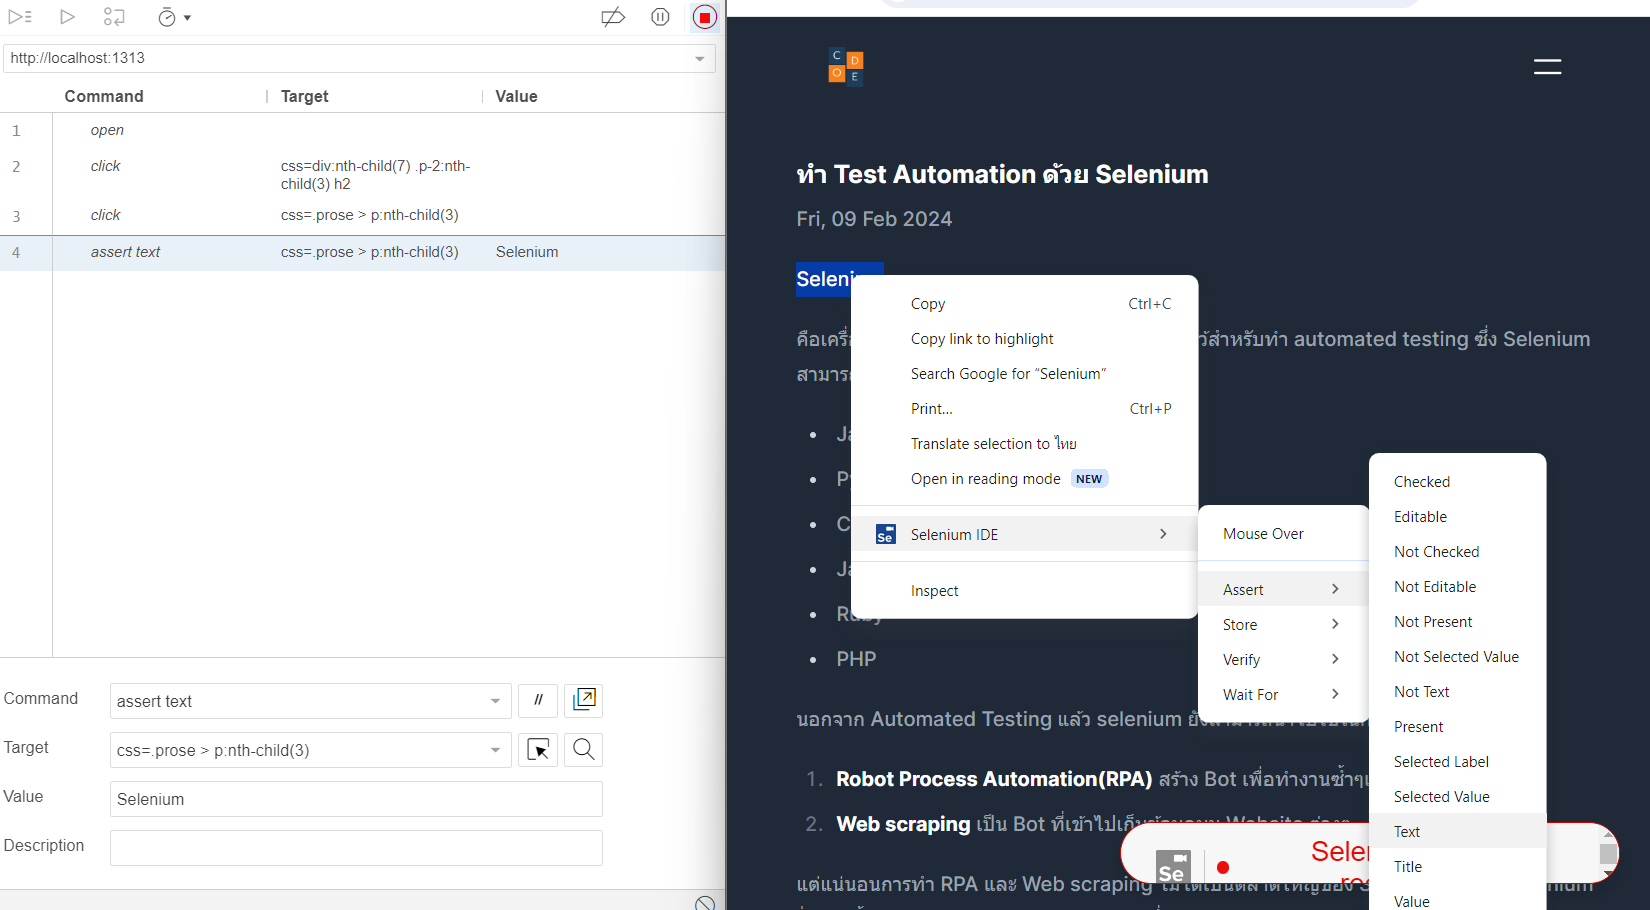Select Mouse Over in Selenium submenu
1650x910 pixels.
(x=1283, y=534)
